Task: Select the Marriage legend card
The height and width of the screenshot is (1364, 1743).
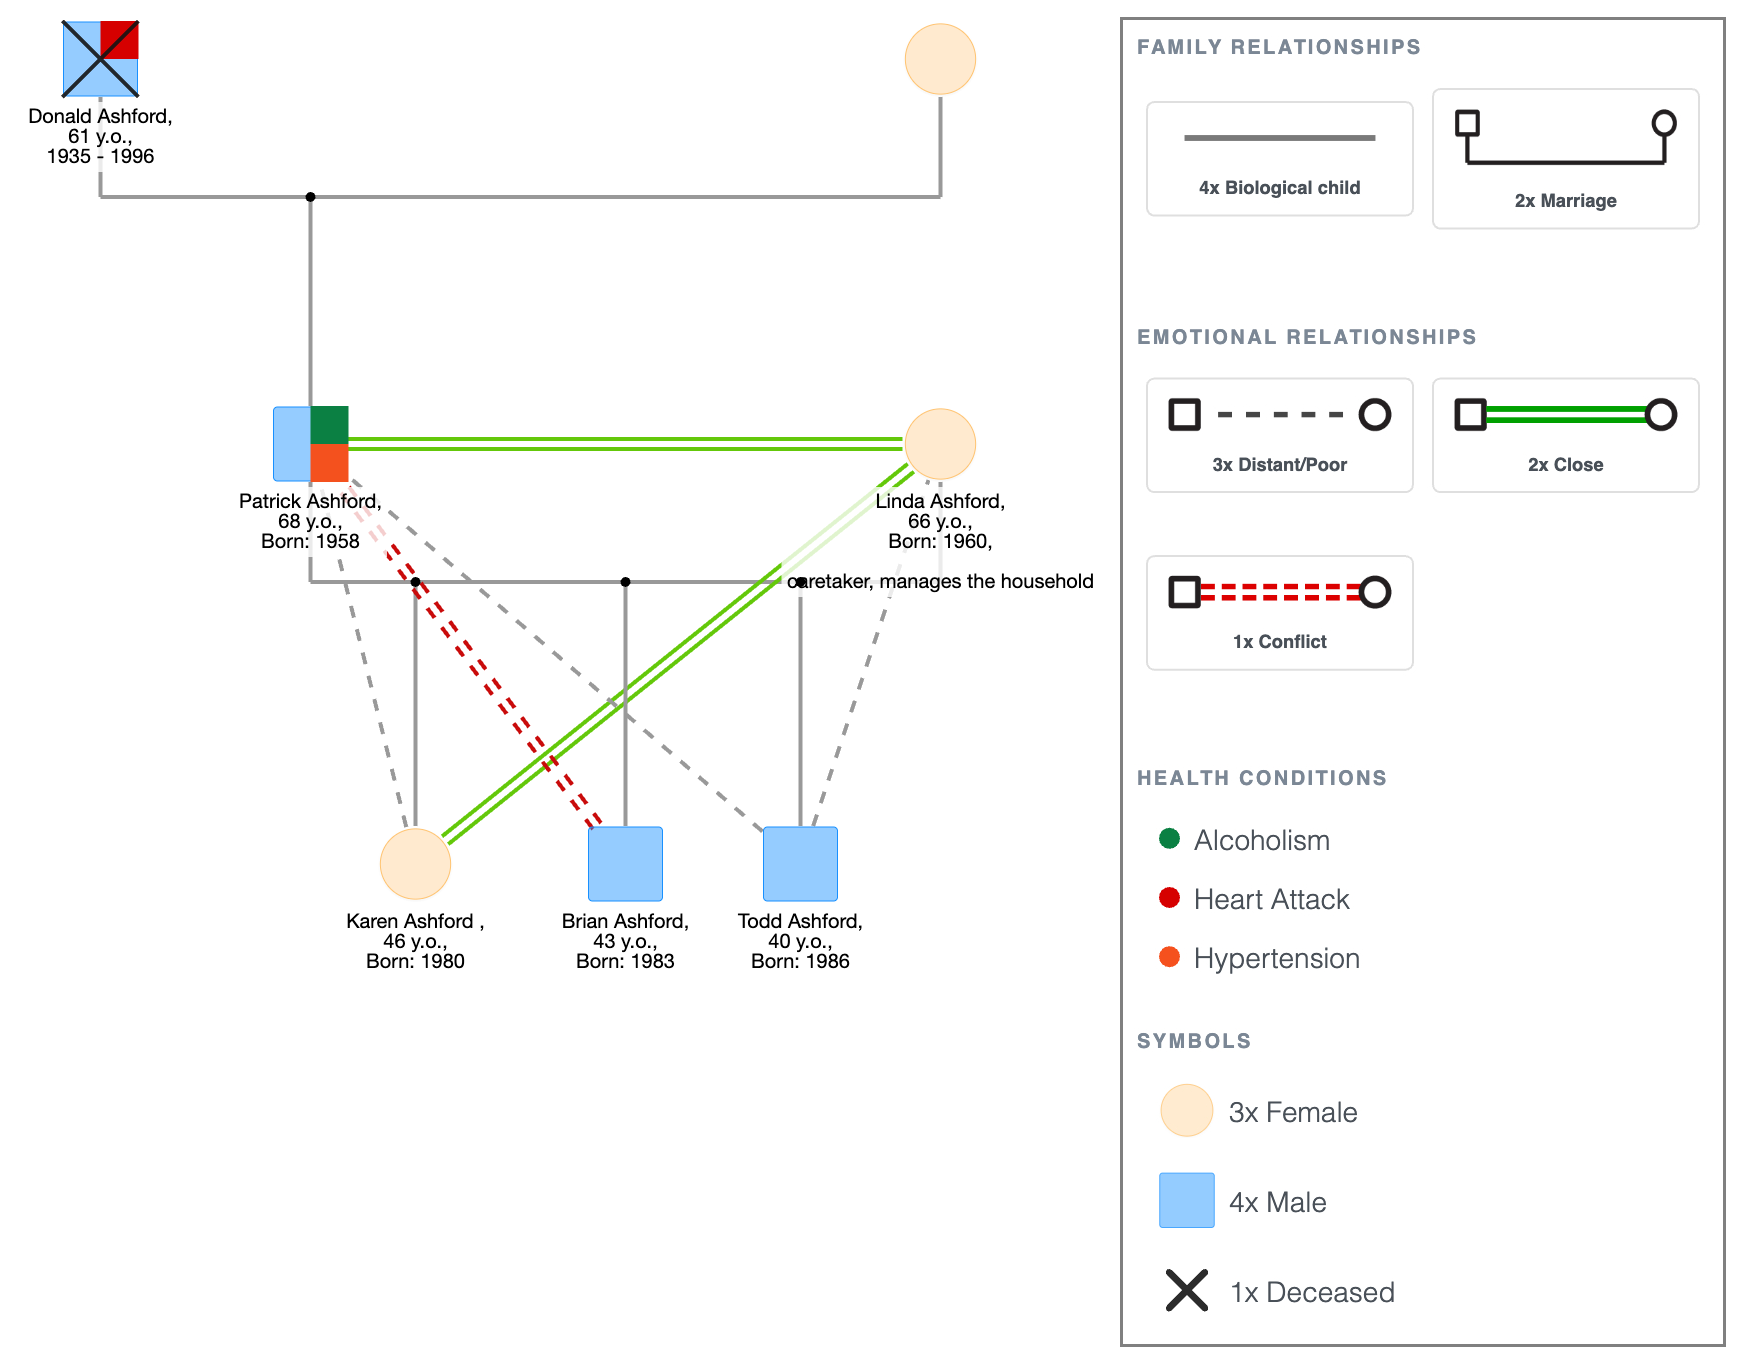Action: click(x=1566, y=158)
